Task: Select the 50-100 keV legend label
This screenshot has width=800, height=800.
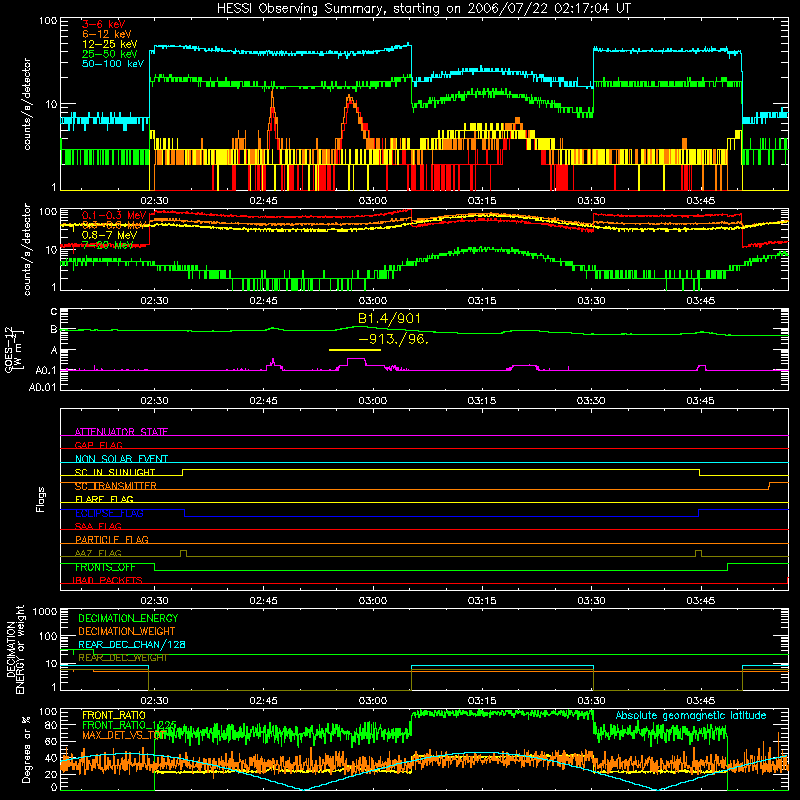Action: [x=113, y=64]
